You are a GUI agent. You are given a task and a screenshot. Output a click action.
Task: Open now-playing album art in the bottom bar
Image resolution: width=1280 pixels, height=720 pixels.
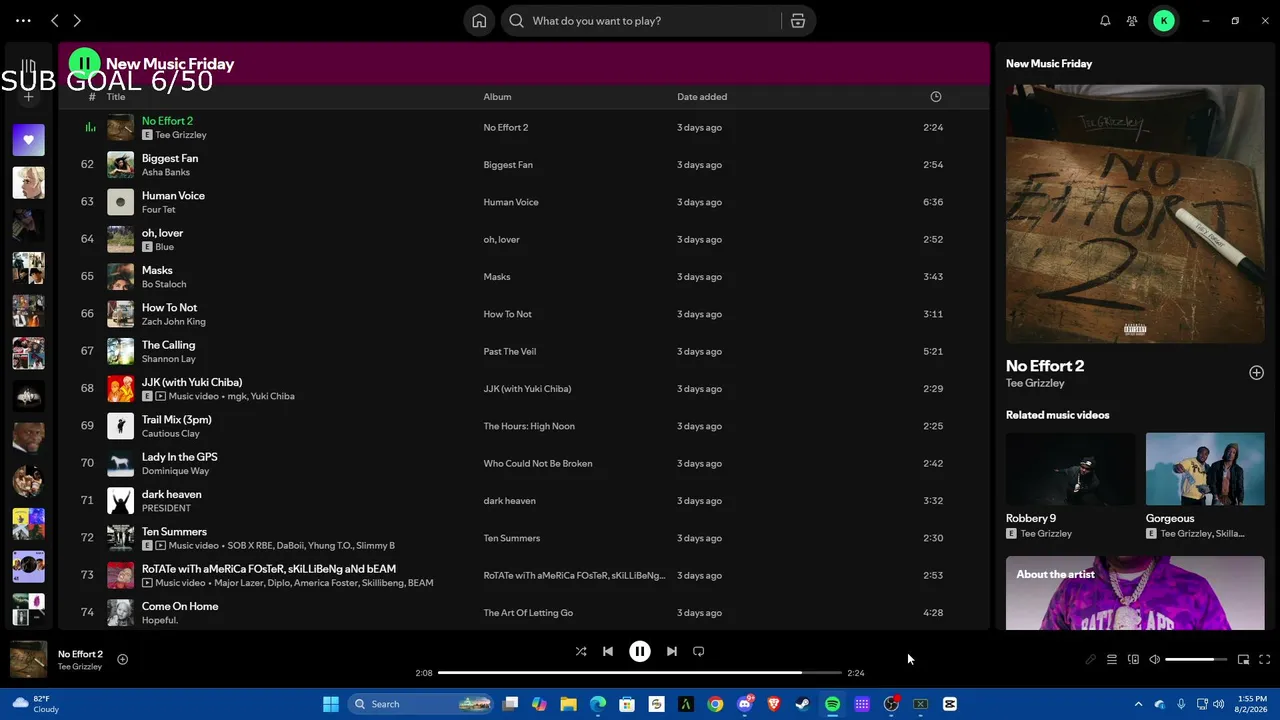point(28,659)
